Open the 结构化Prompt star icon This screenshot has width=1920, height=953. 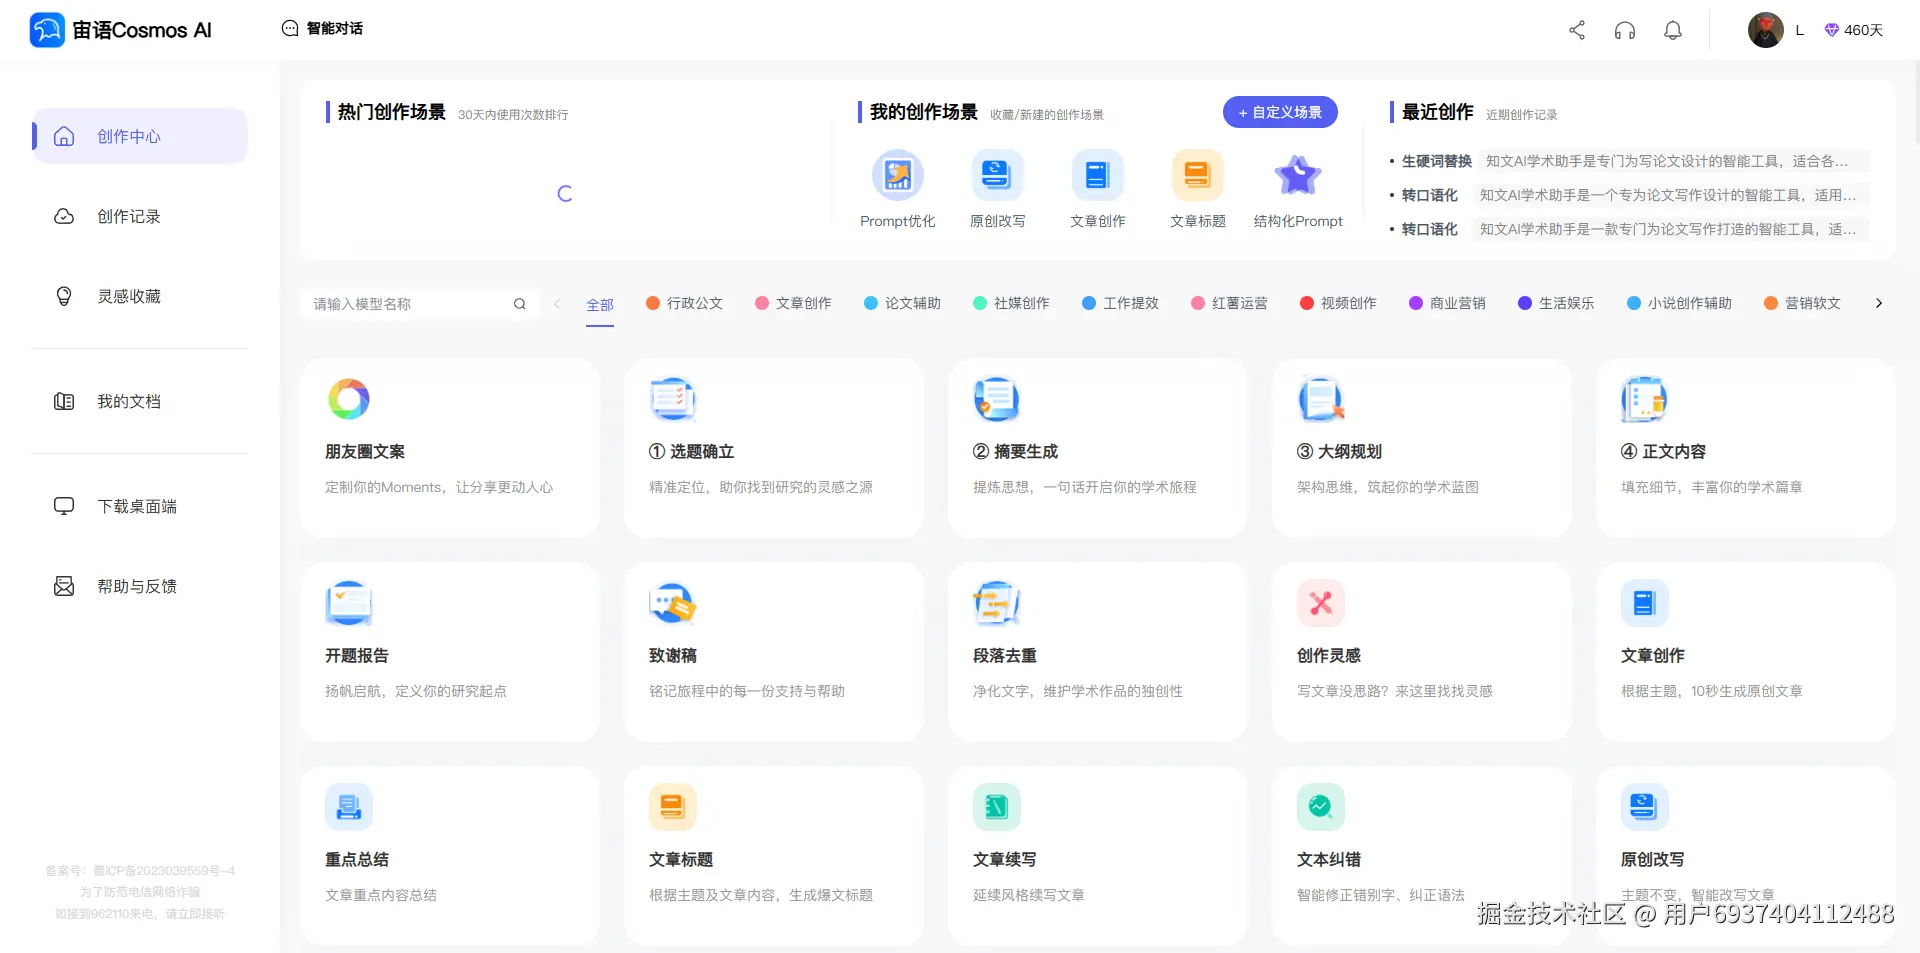tap(1298, 175)
